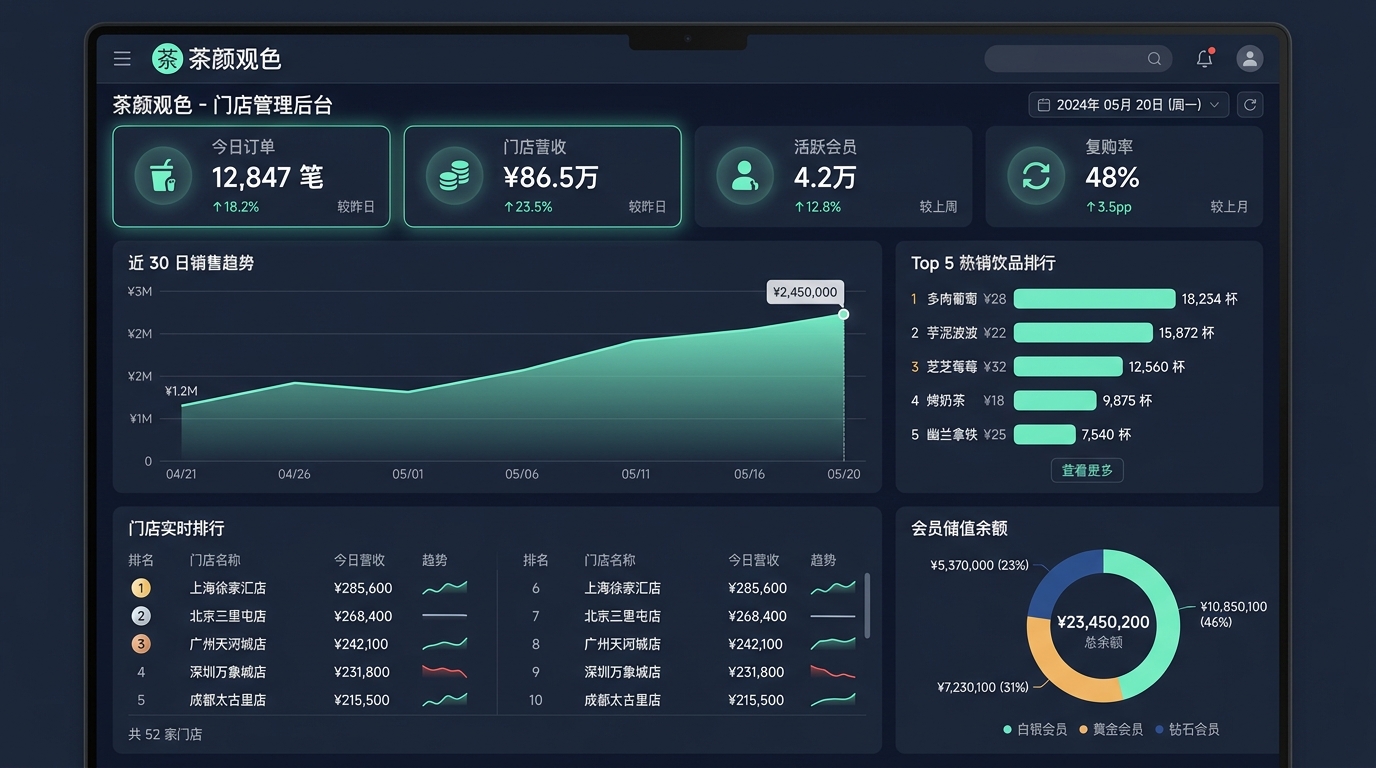This screenshot has width=1376, height=768.
Task: Click the 钻石会员 legend entry
Action: [x=1187, y=729]
